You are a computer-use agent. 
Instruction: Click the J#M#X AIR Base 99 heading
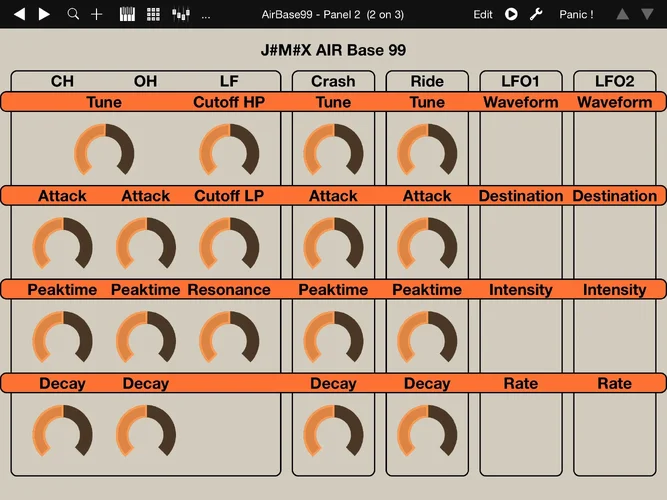coord(333,50)
